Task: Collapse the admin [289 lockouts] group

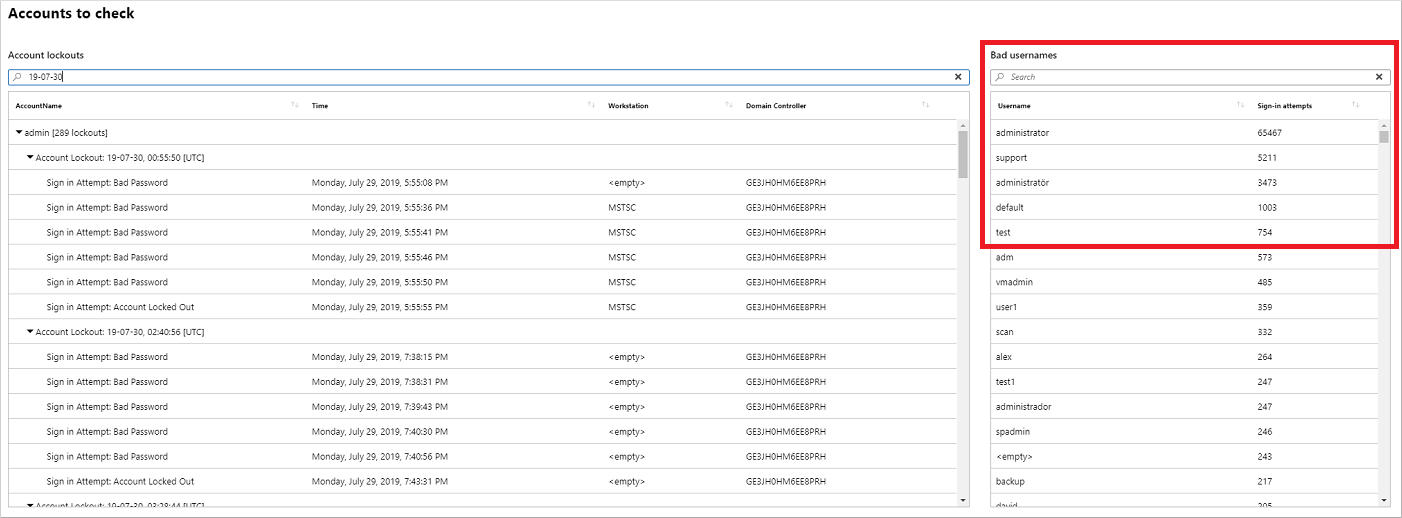Action: click(x=19, y=132)
